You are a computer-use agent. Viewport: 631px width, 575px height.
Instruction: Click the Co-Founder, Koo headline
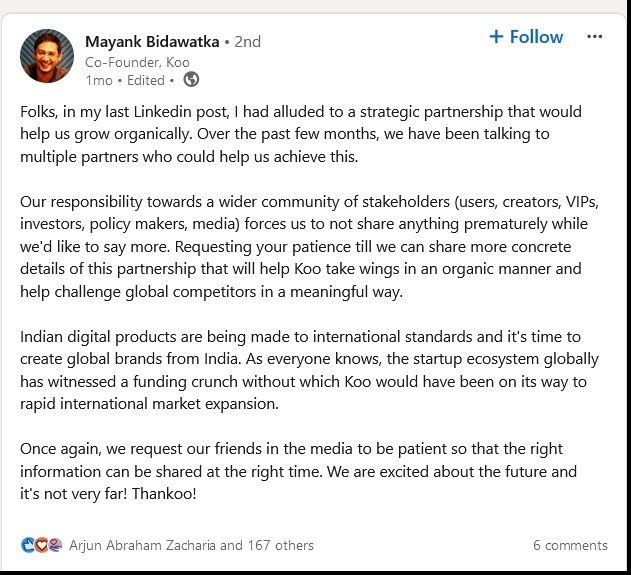pyautogui.click(x=137, y=61)
